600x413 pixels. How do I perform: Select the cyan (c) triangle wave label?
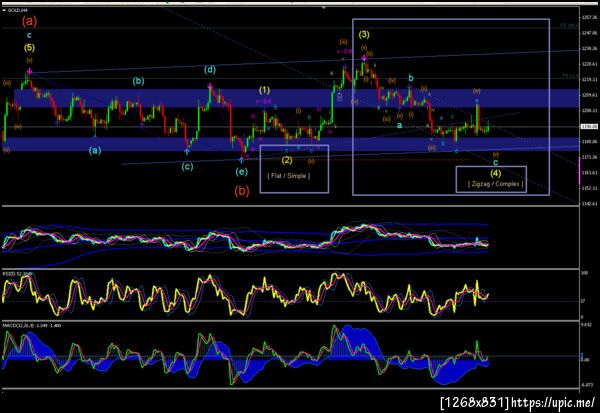point(187,167)
